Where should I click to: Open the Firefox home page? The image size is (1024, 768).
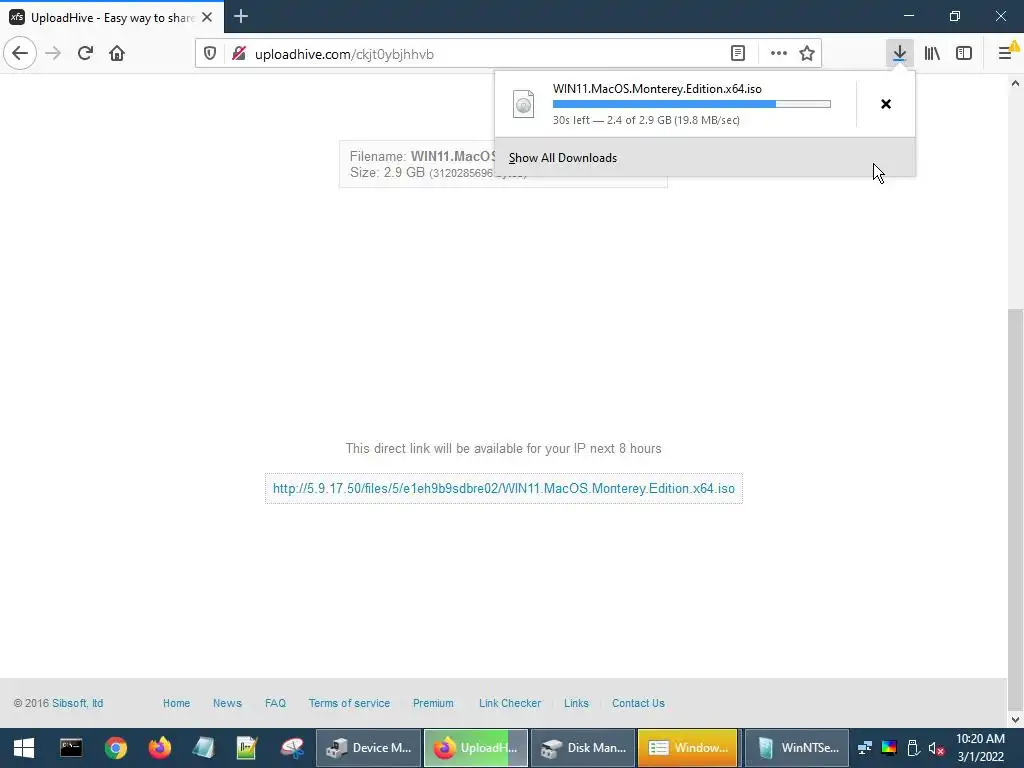coord(117,53)
